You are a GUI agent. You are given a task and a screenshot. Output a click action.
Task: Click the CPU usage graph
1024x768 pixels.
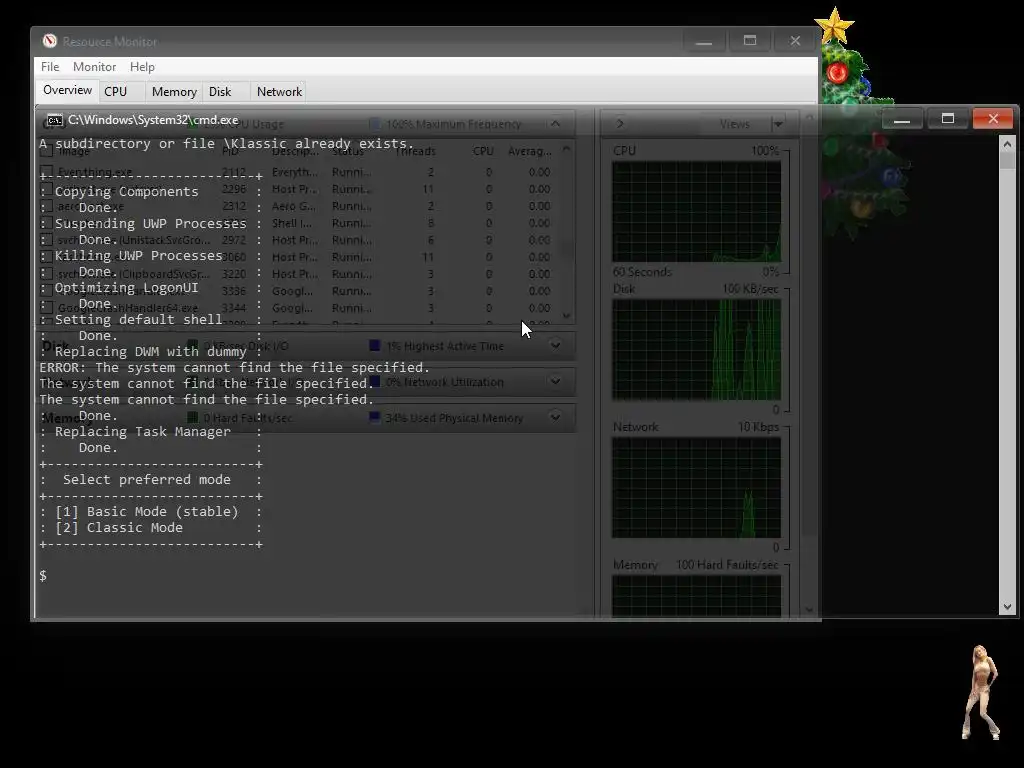pyautogui.click(x=696, y=212)
